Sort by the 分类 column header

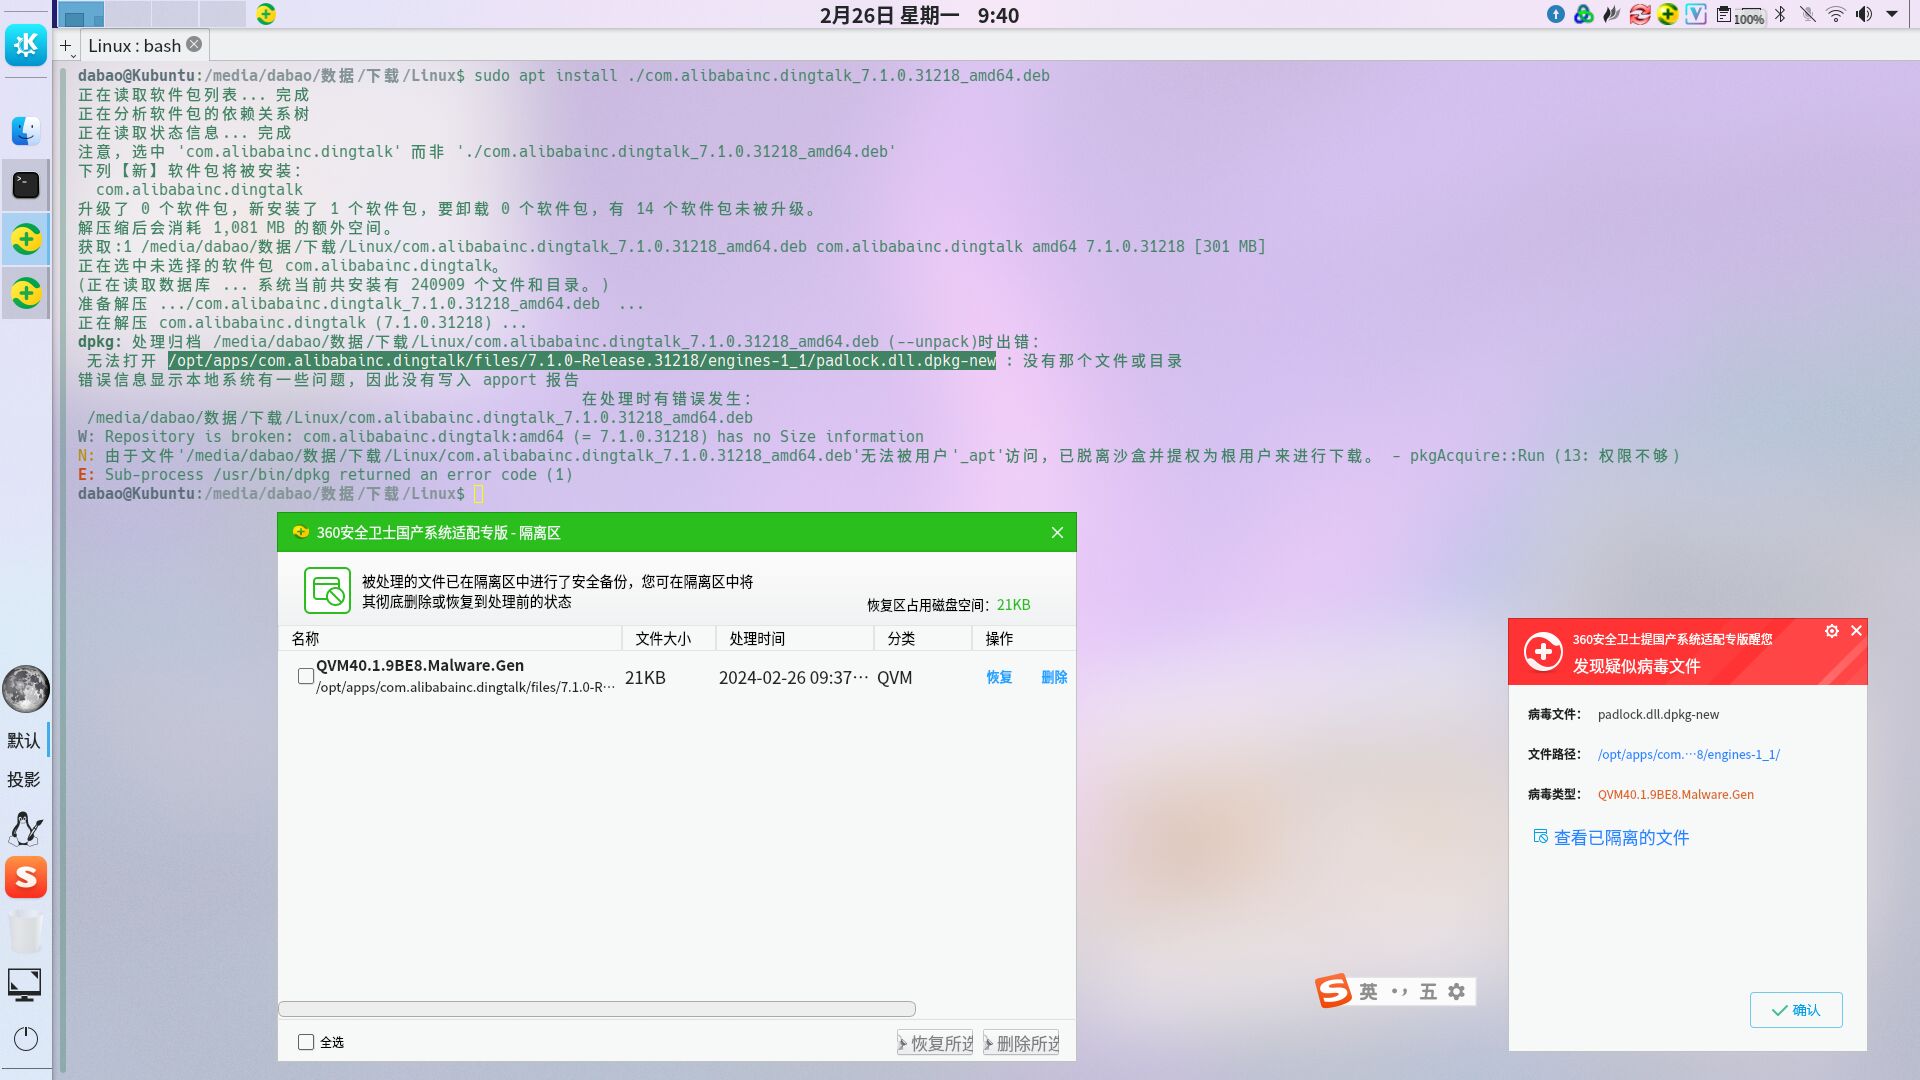[923, 638]
